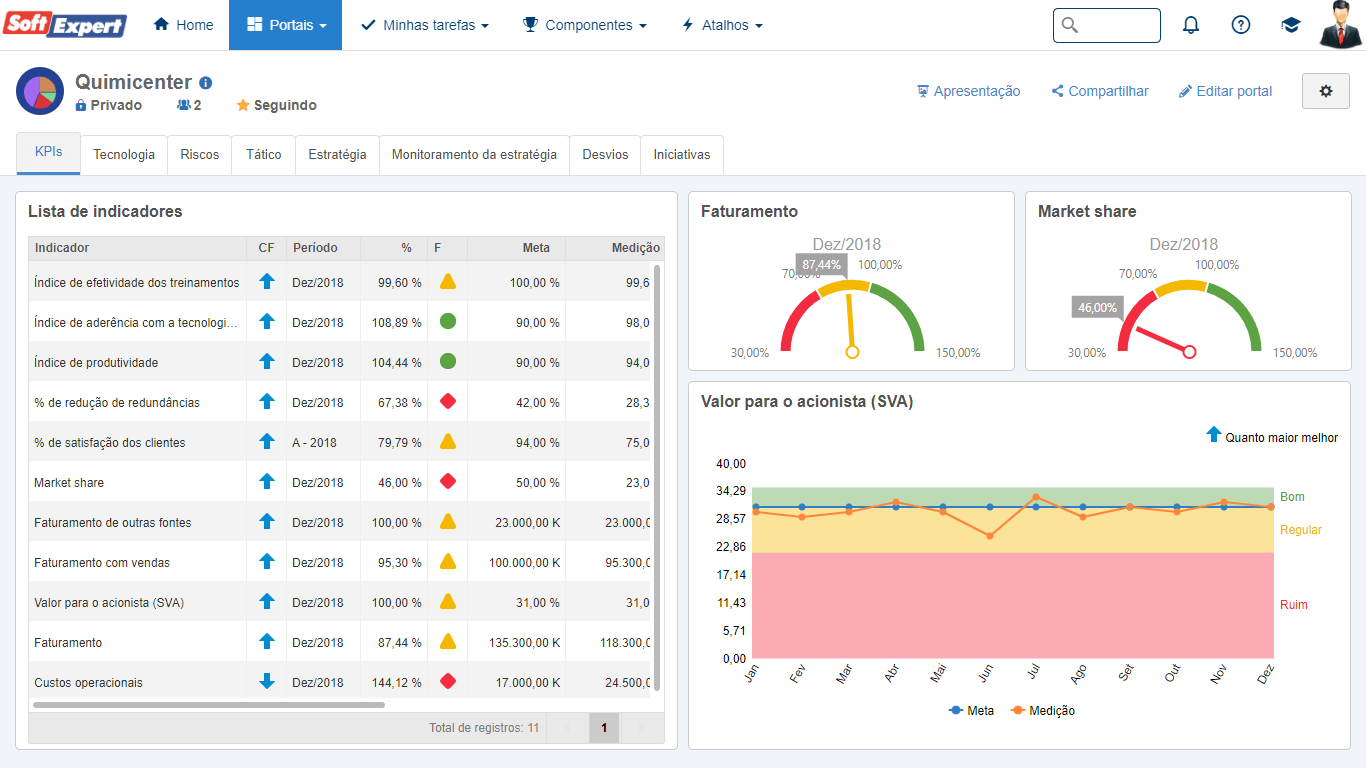Viewport: 1366px width, 768px height.
Task: Click the indicator list horizontal scrollbar
Action: coord(209,705)
